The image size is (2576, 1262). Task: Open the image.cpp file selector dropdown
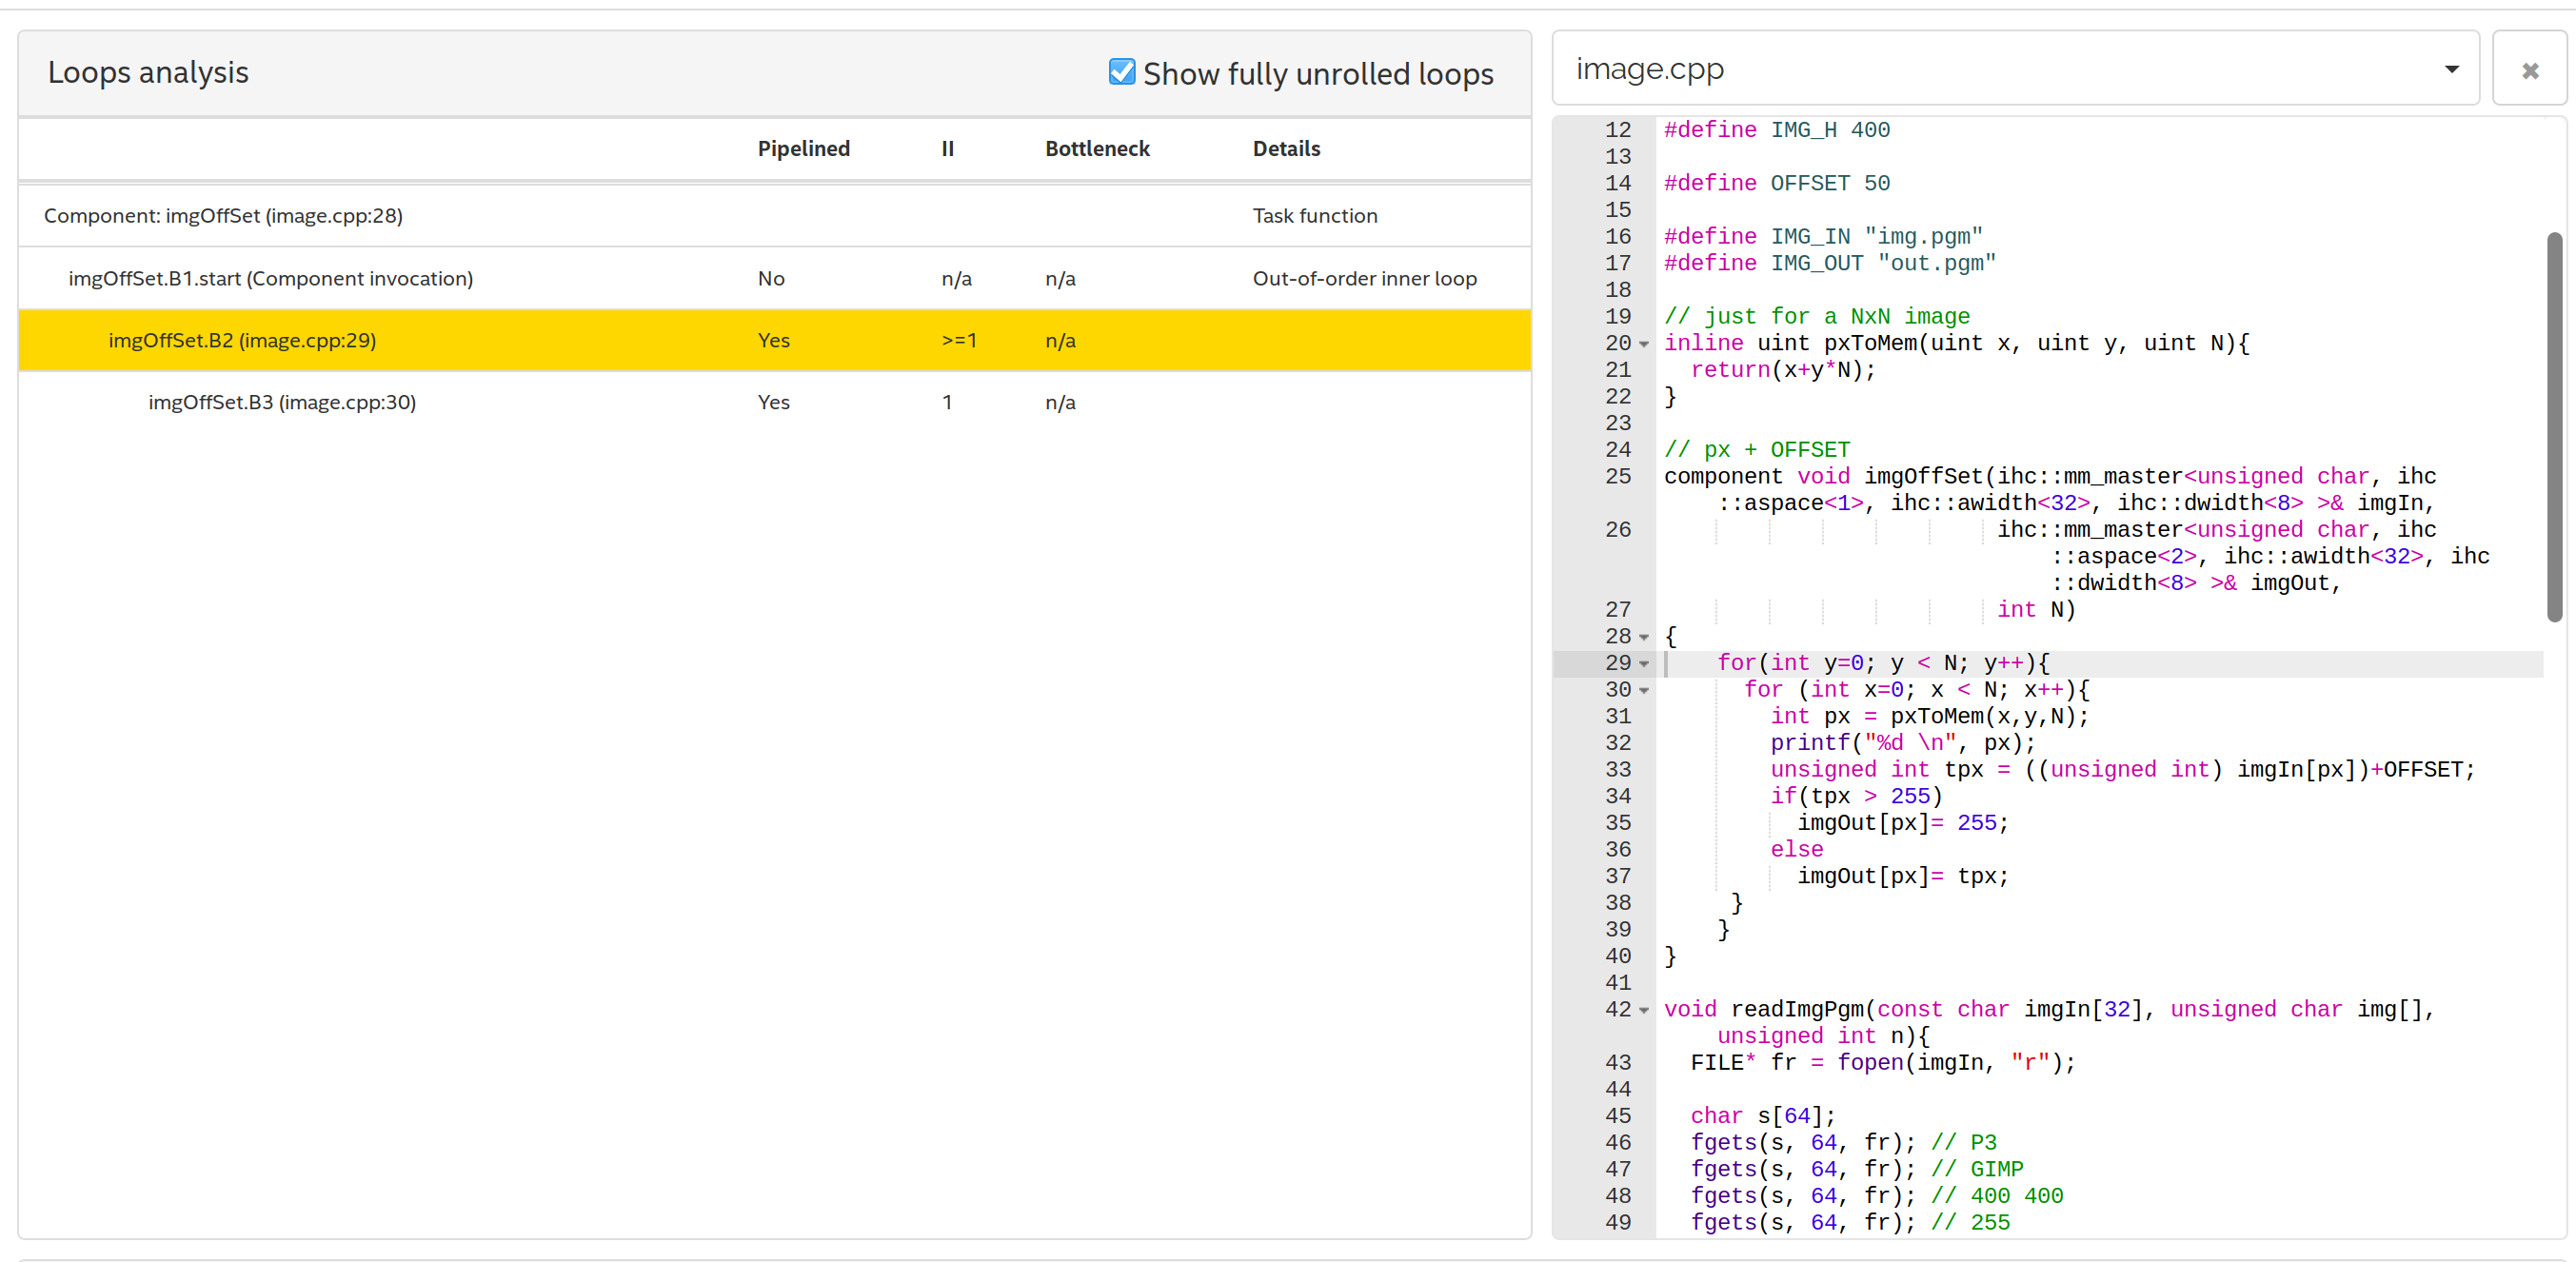click(2015, 68)
